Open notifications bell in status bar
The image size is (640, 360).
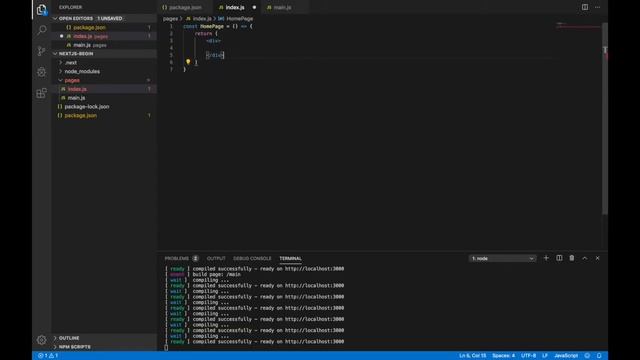point(599,356)
